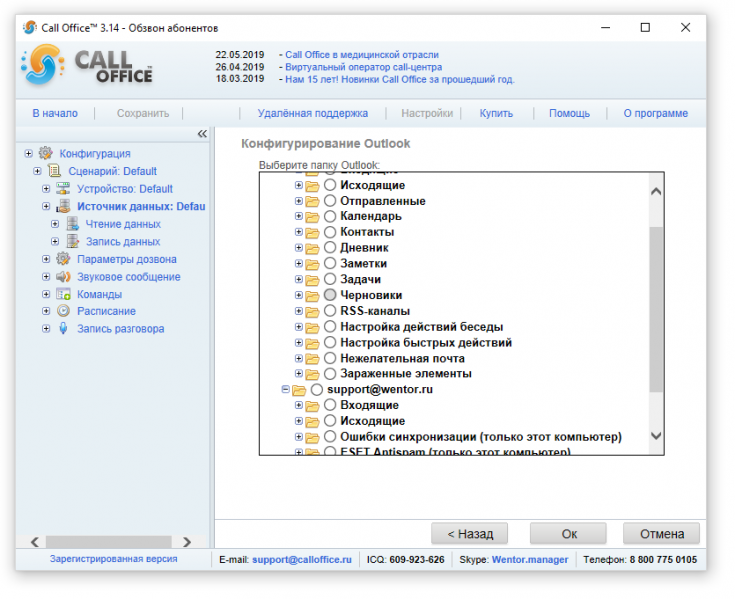Expand the Конфигурация tree node
The image size is (735, 599).
[29, 153]
